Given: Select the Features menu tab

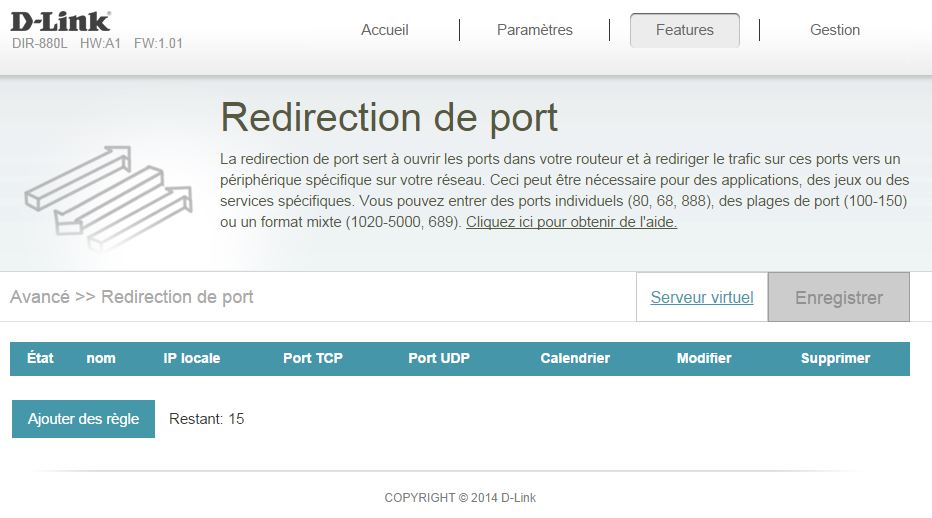Looking at the screenshot, I should click(x=685, y=30).
